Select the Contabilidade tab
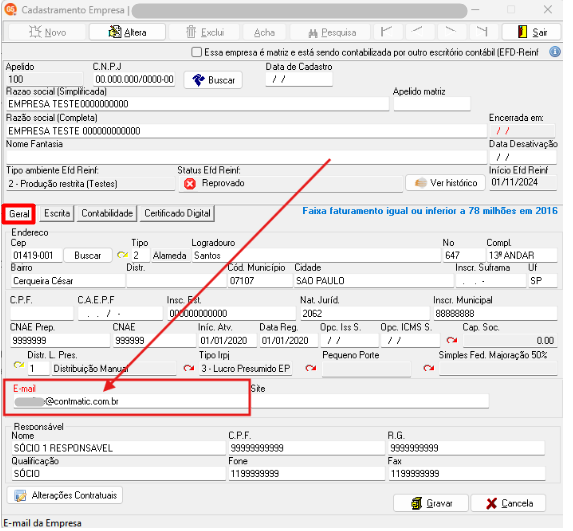 tap(107, 213)
